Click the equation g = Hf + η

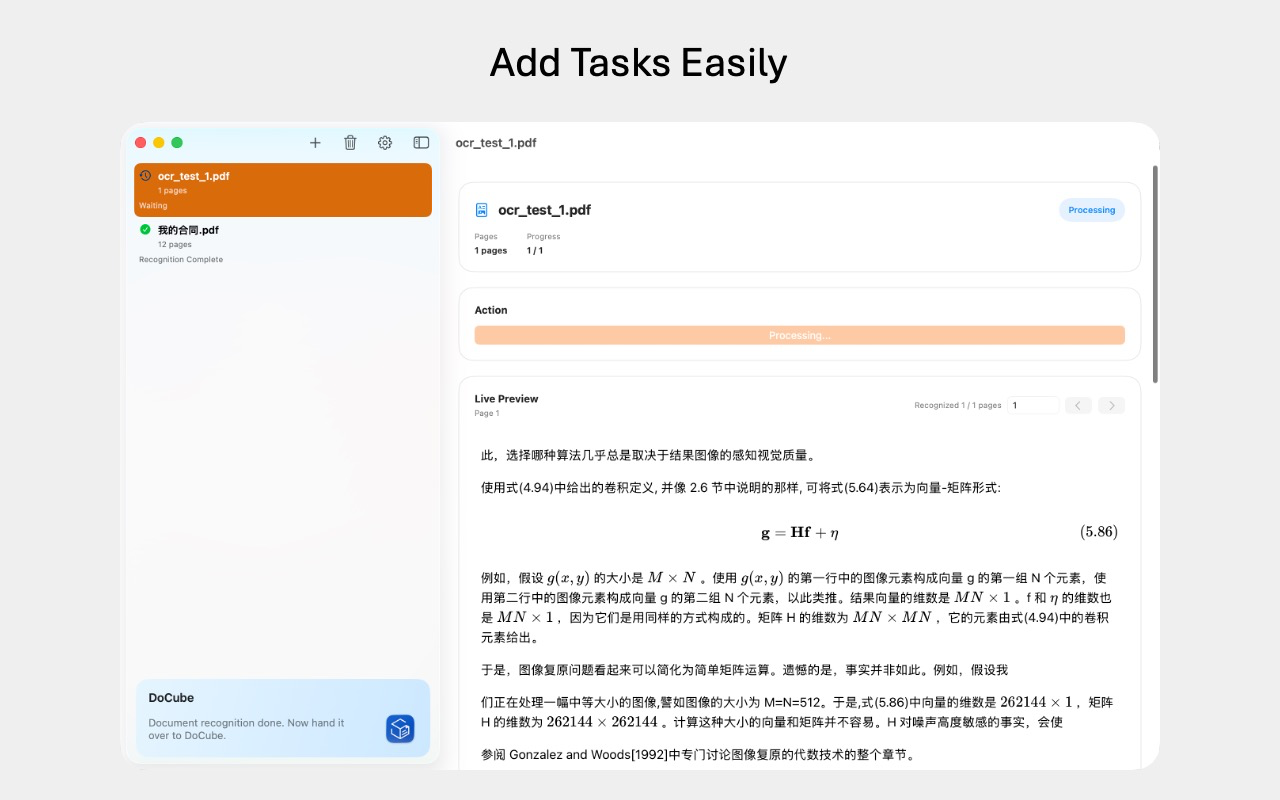[800, 533]
